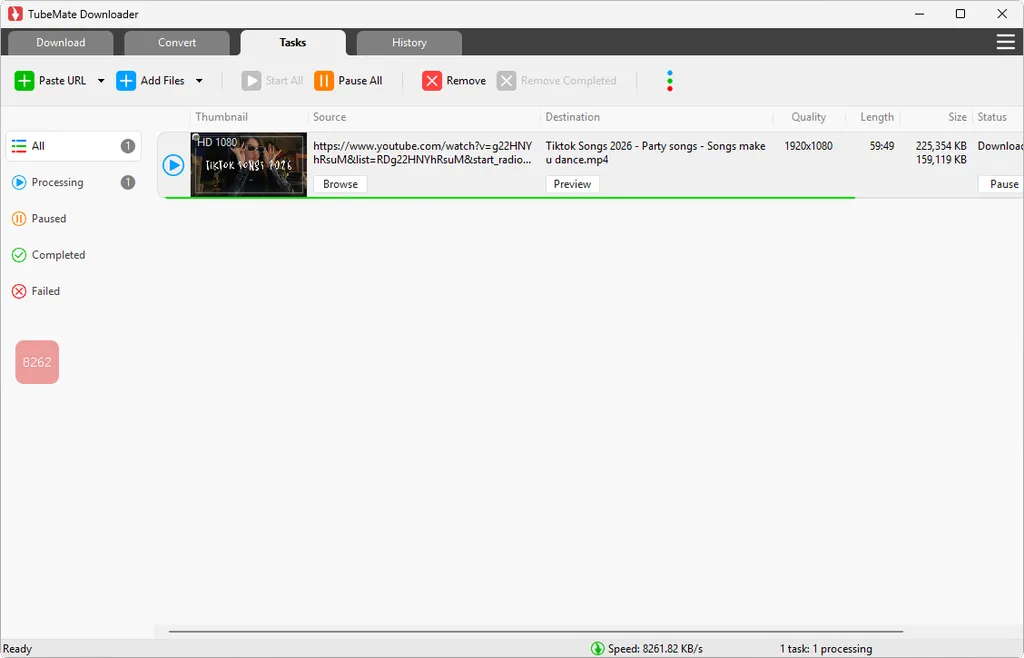Screen dimensions: 1024x658
Task: Click the blue Add Files plus icon
Action: tap(126, 81)
